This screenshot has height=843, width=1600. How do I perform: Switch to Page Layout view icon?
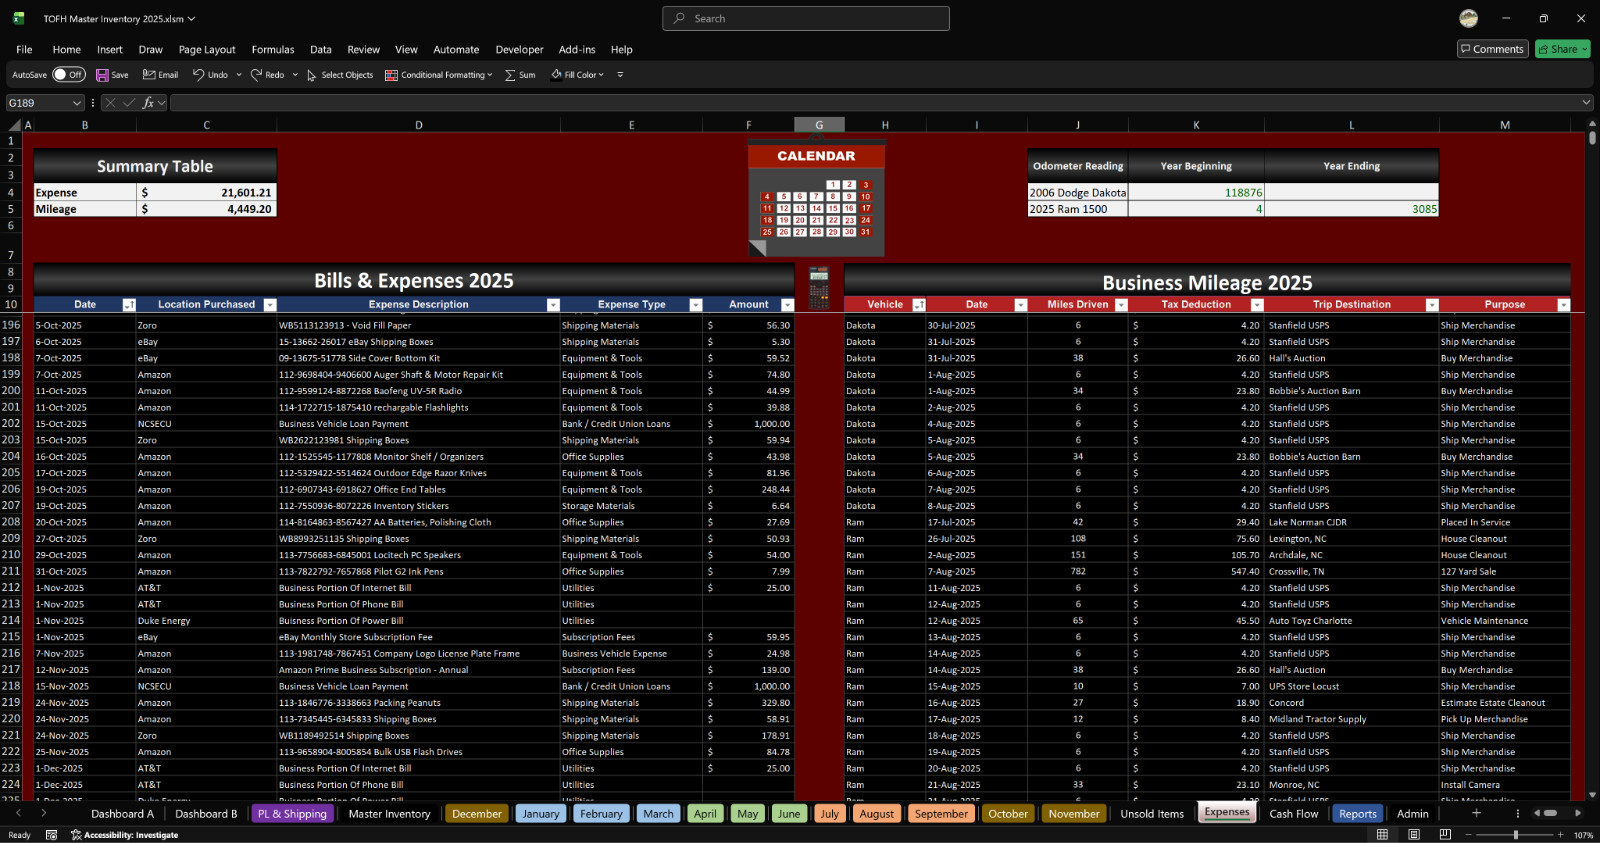click(x=1414, y=835)
